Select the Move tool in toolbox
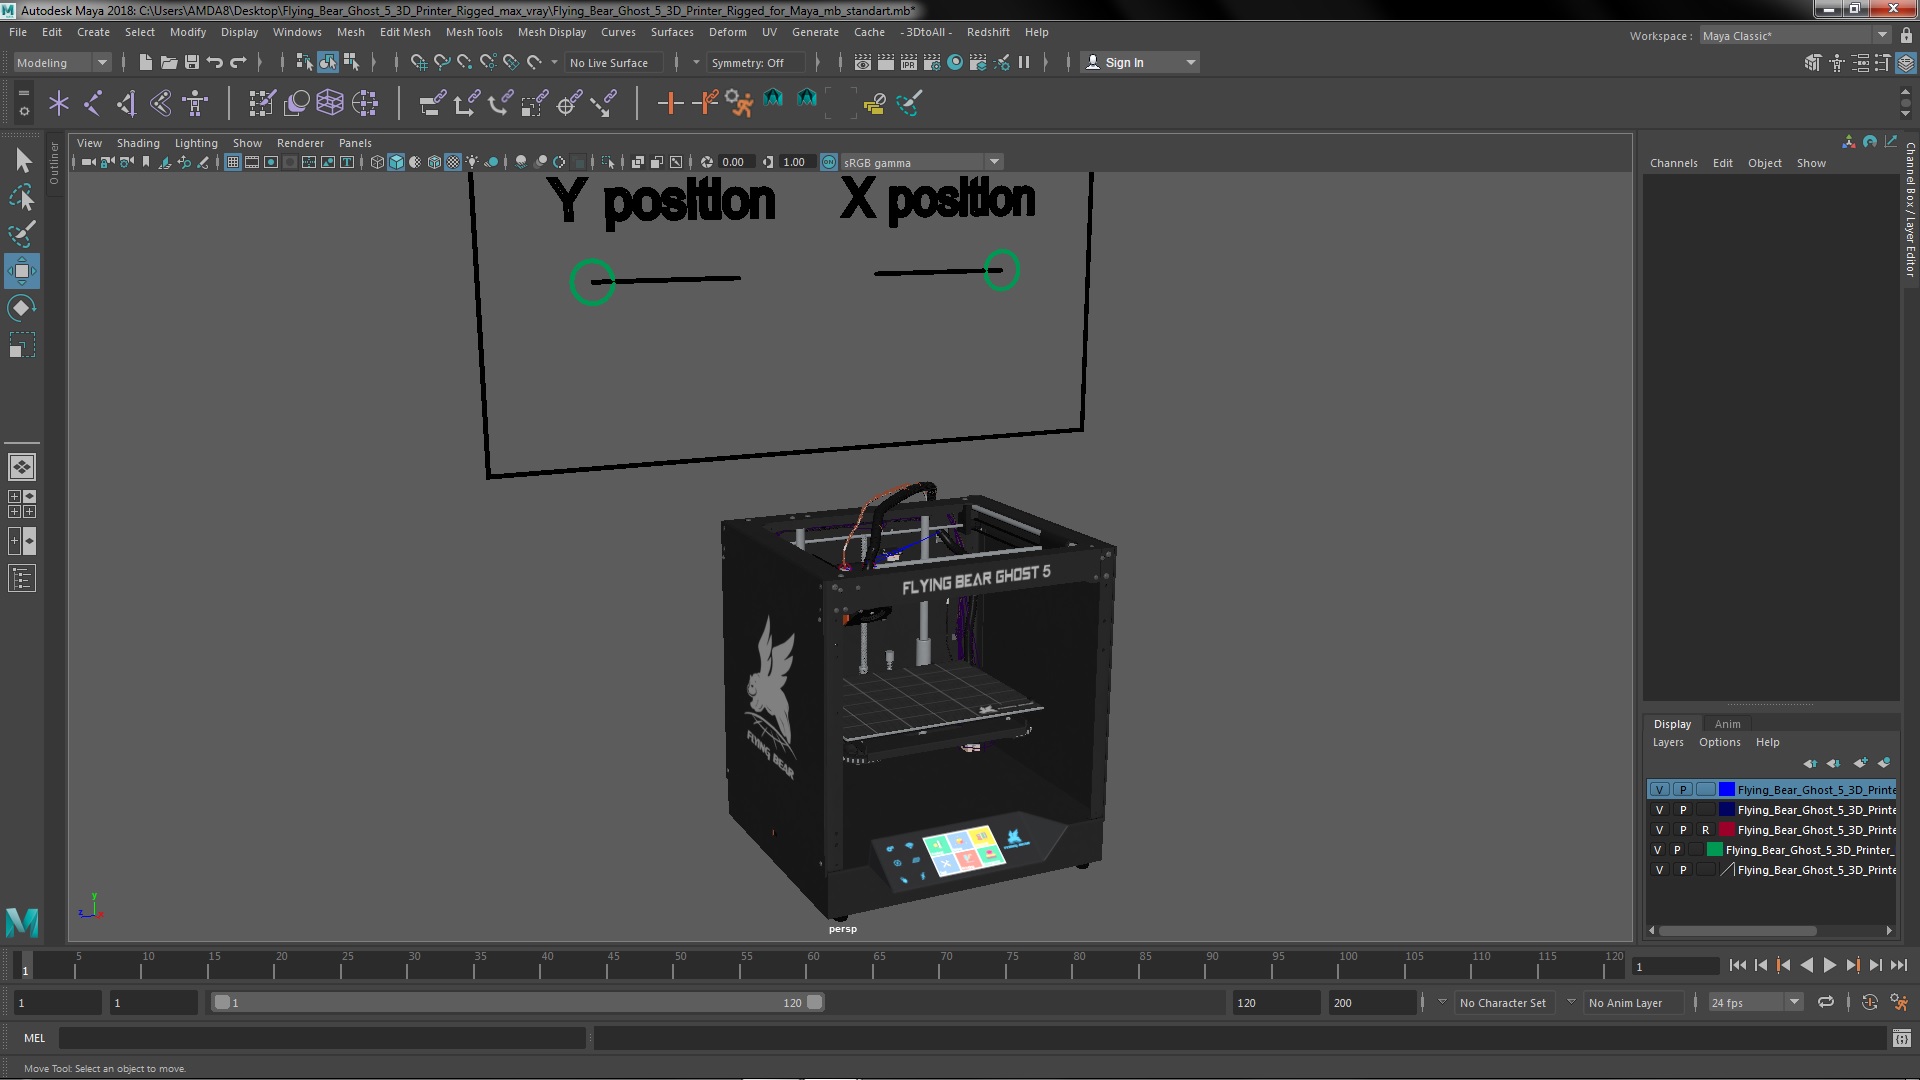 [x=22, y=271]
